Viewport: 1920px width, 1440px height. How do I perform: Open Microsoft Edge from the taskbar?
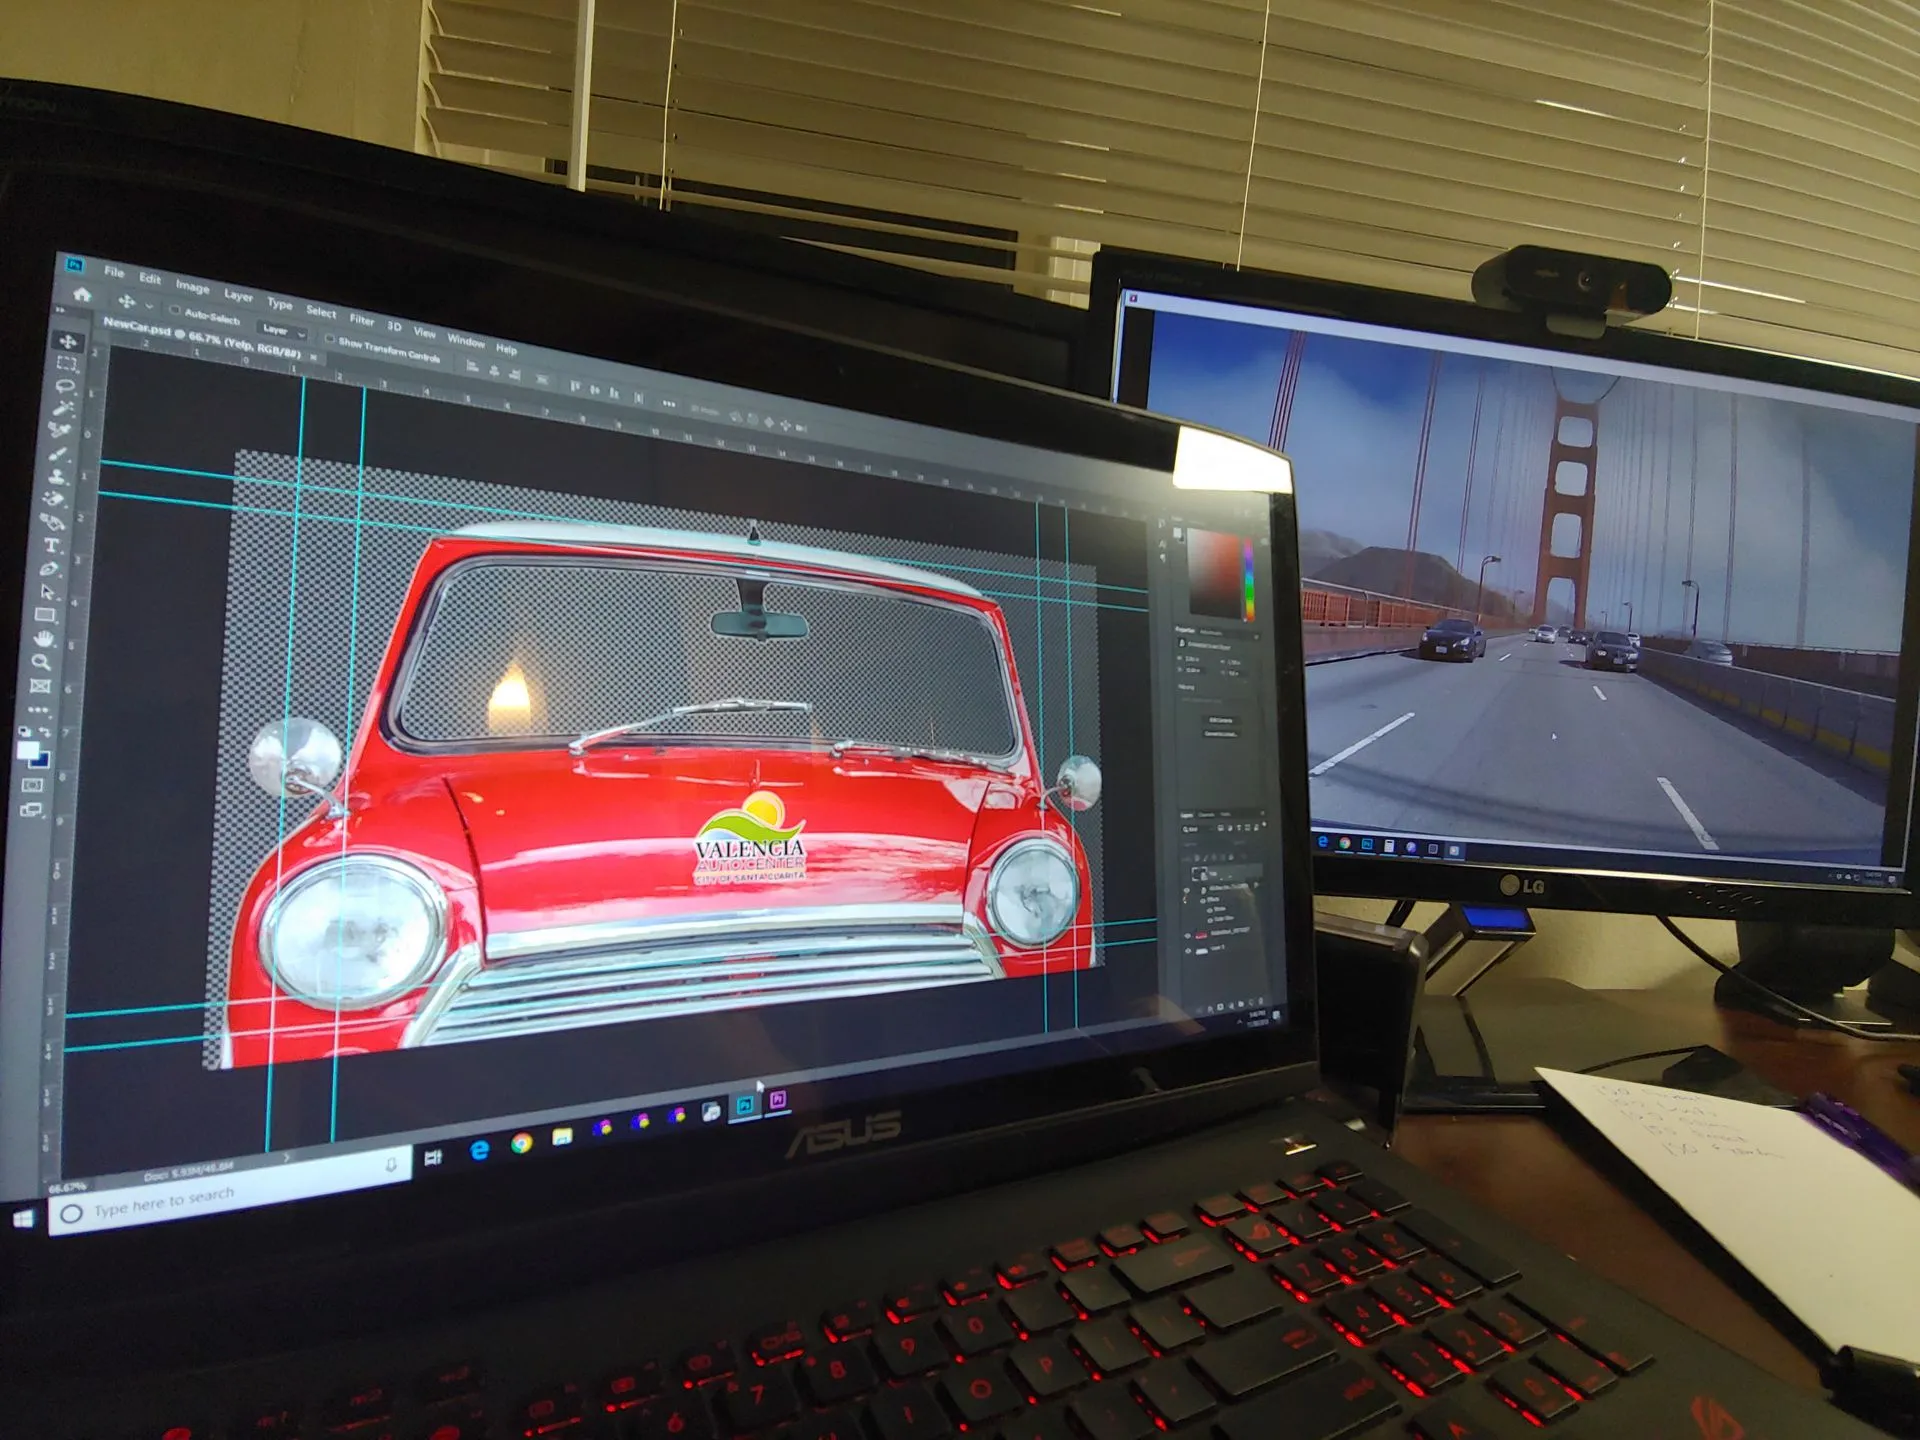[x=480, y=1150]
